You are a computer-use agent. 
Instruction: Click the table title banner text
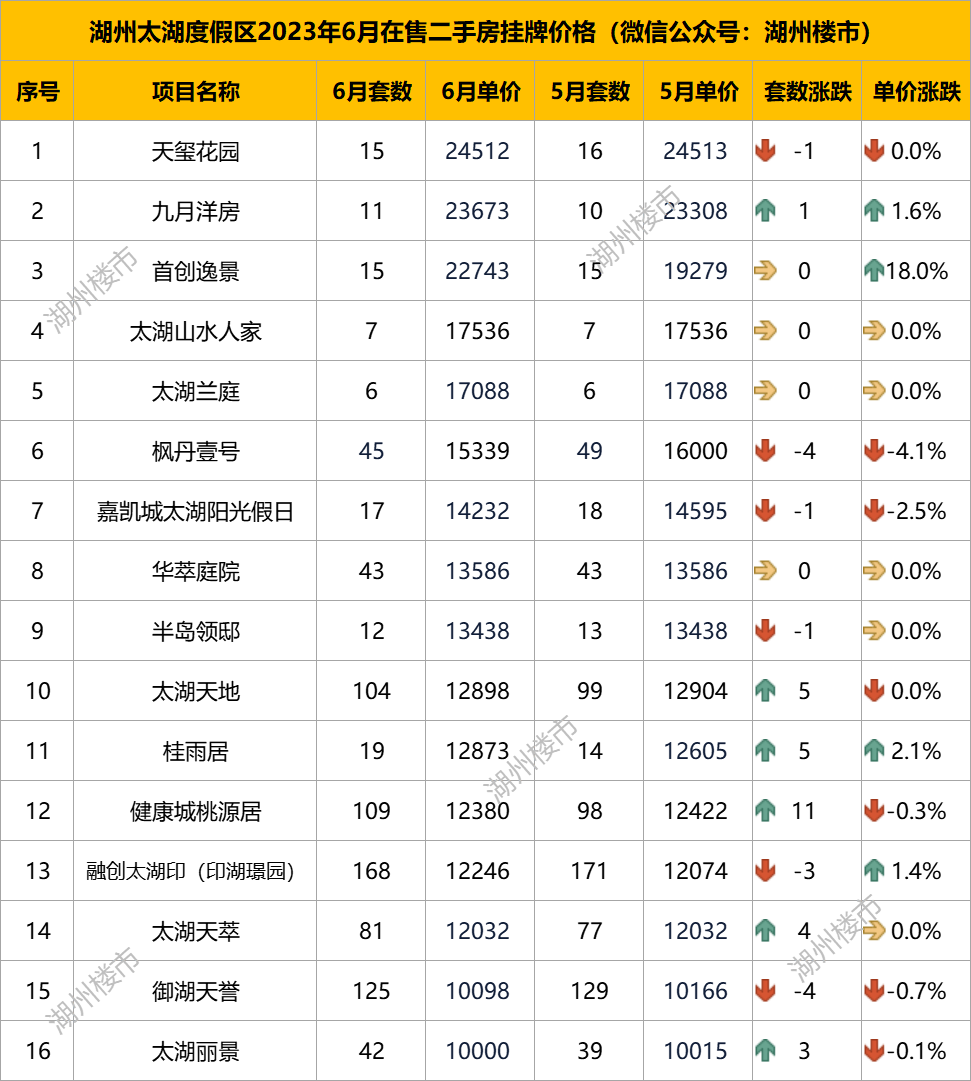pos(481,32)
